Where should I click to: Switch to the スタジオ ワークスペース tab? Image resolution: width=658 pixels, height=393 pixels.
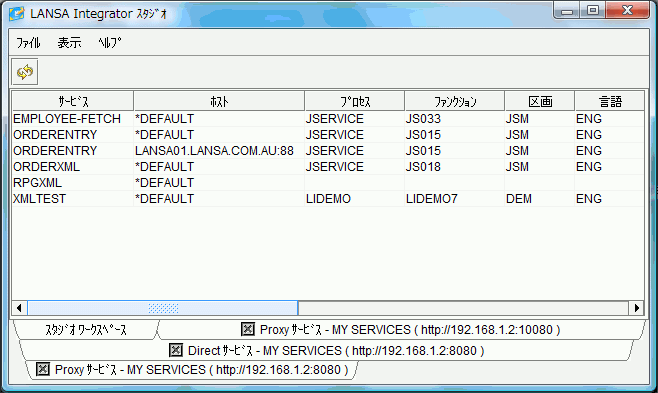[86, 330]
